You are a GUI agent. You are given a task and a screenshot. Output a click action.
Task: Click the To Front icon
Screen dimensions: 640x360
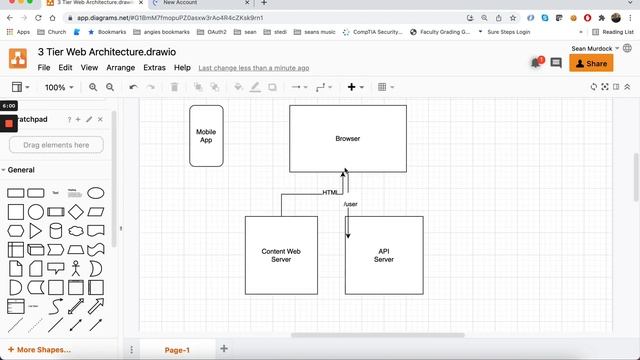coord(198,87)
